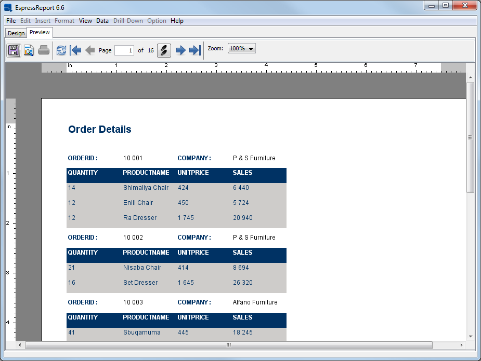Jump to the first page arrow
The image size is (481, 361).
pos(76,50)
